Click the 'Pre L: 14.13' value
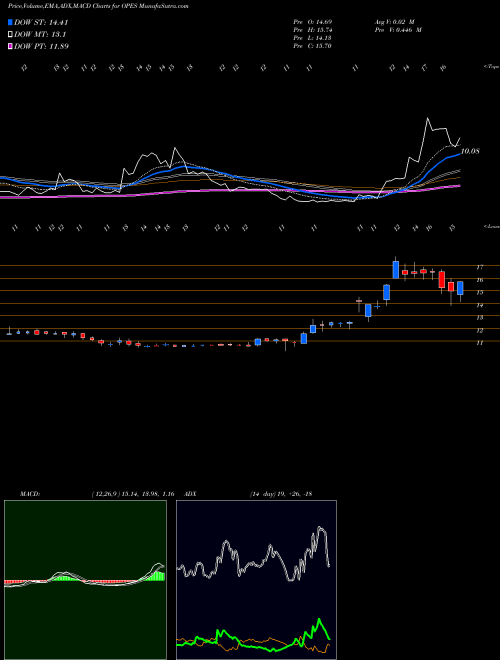This screenshot has height=660, width=500. [x=312, y=38]
